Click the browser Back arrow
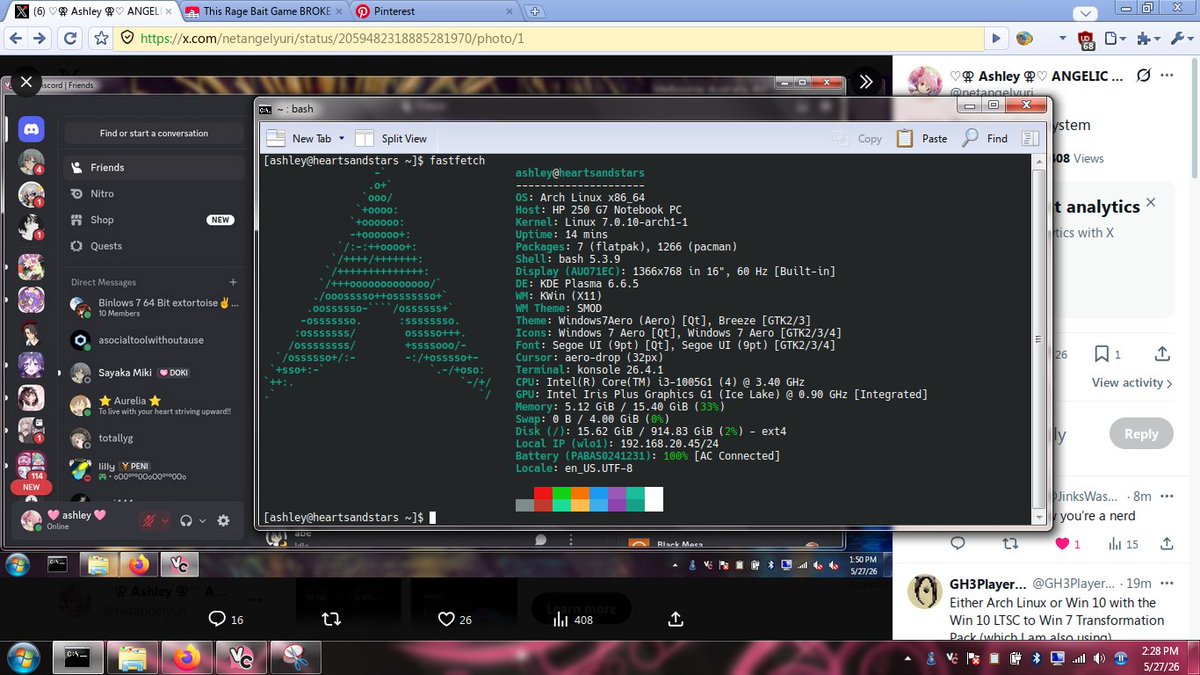This screenshot has height=675, width=1200. [x=14, y=38]
